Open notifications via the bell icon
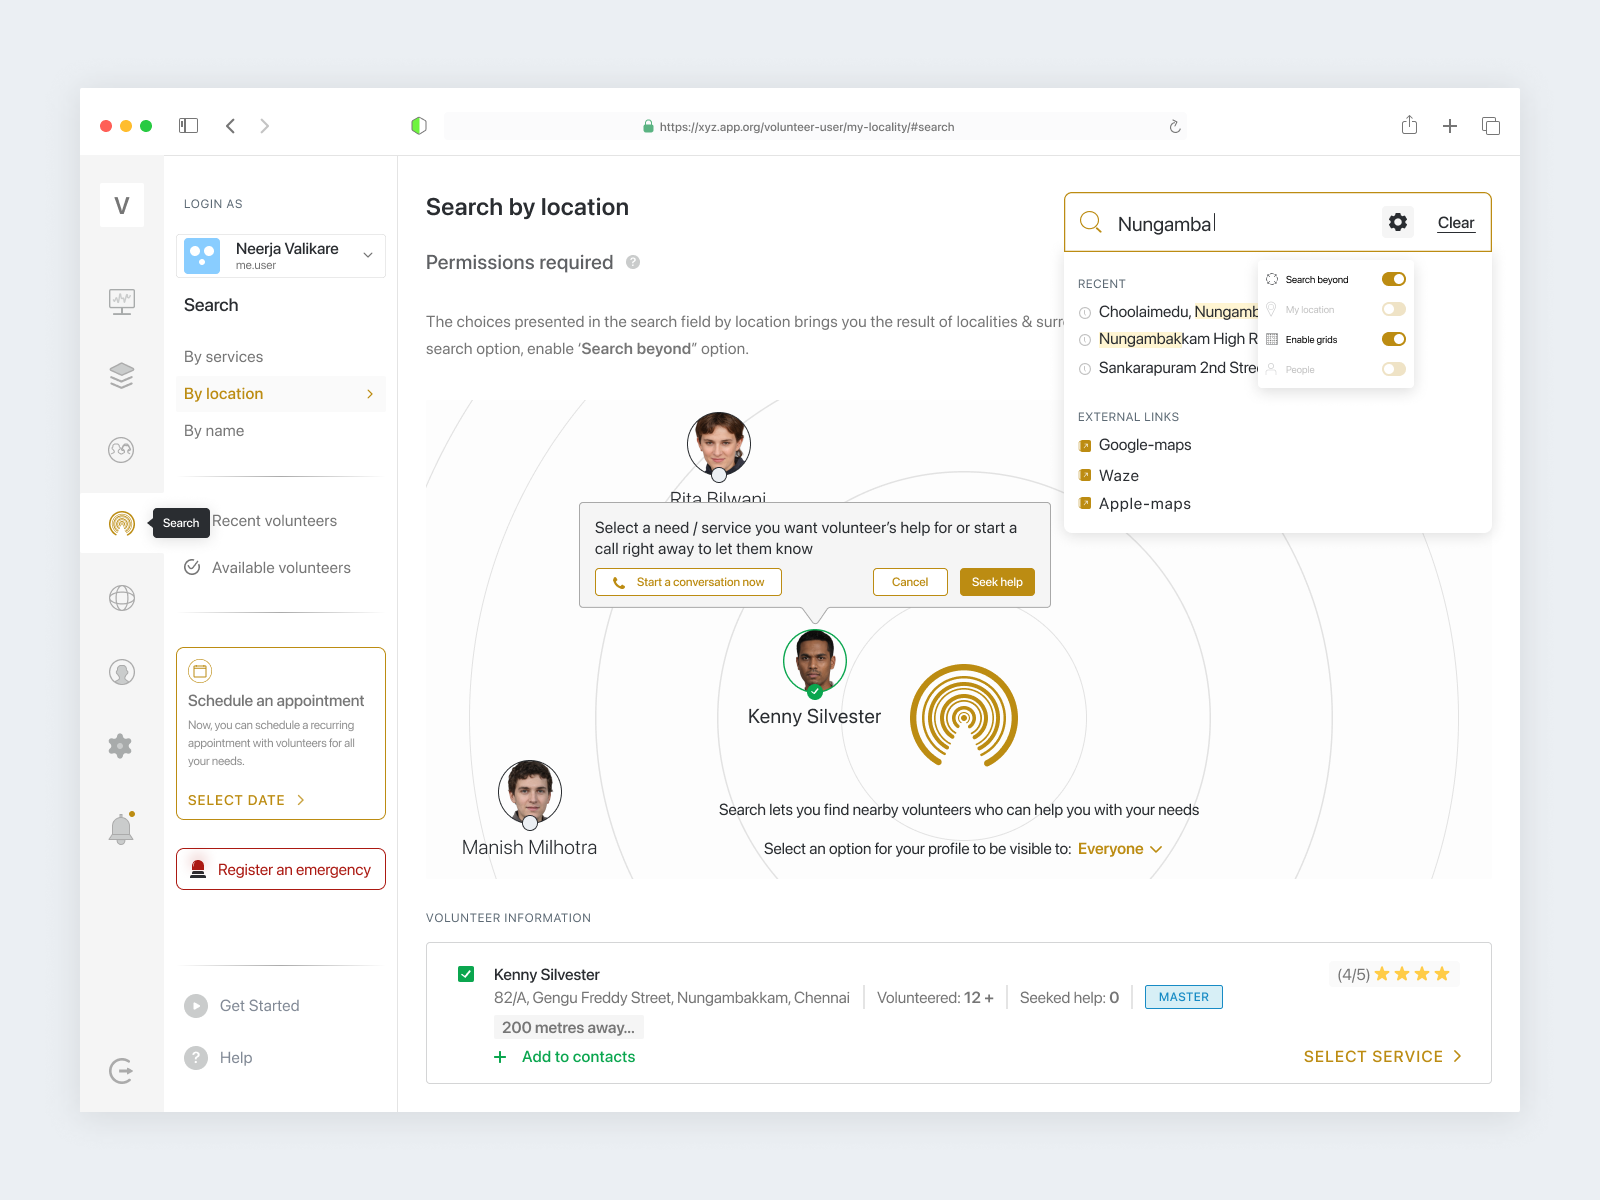Viewport: 1600px width, 1200px height. 121,827
